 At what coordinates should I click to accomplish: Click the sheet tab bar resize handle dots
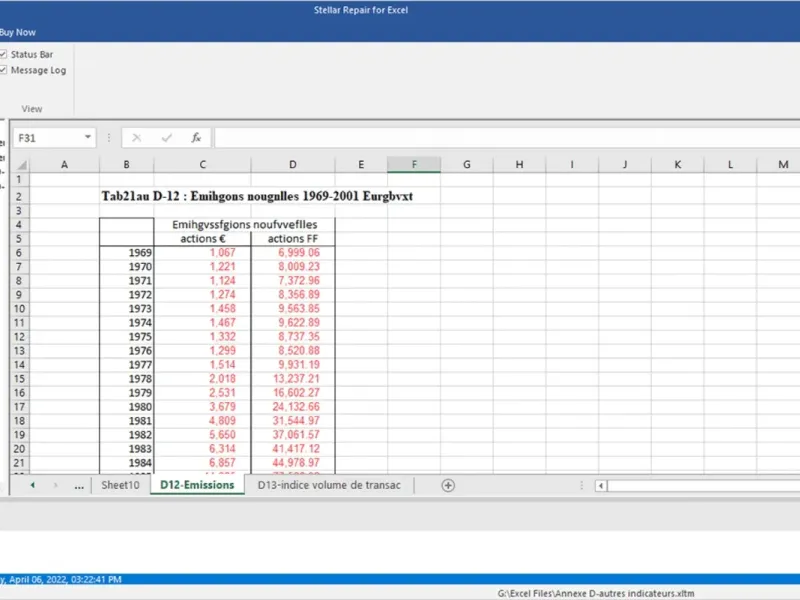point(581,485)
